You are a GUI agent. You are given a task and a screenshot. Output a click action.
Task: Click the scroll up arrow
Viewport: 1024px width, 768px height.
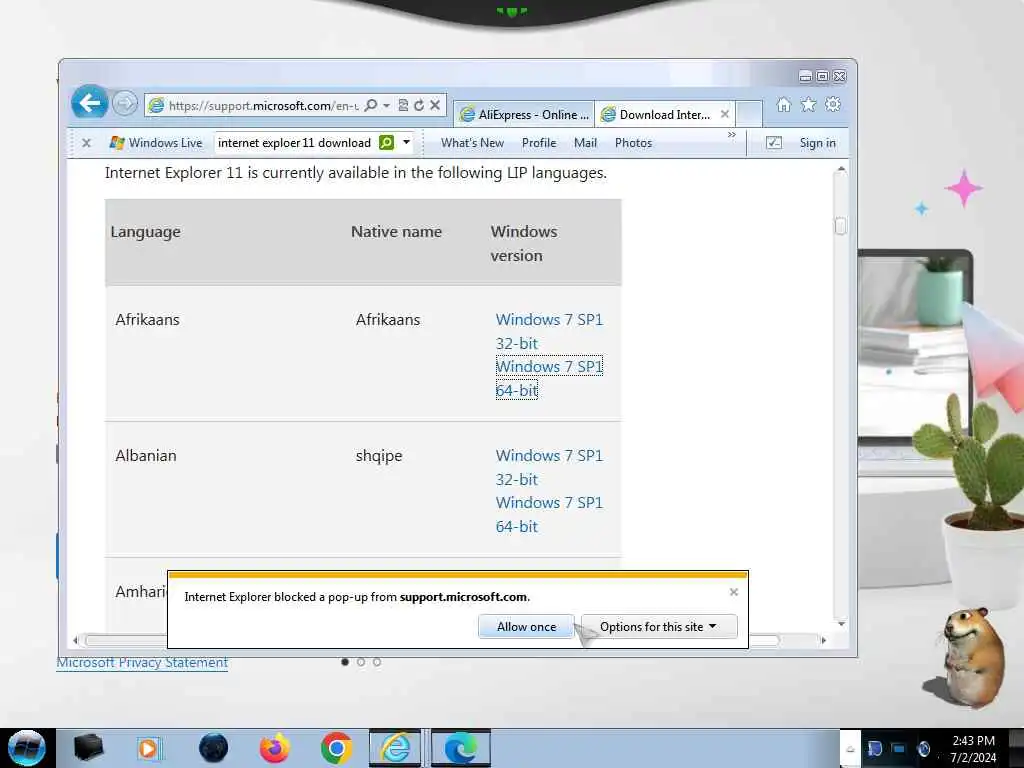(841, 169)
